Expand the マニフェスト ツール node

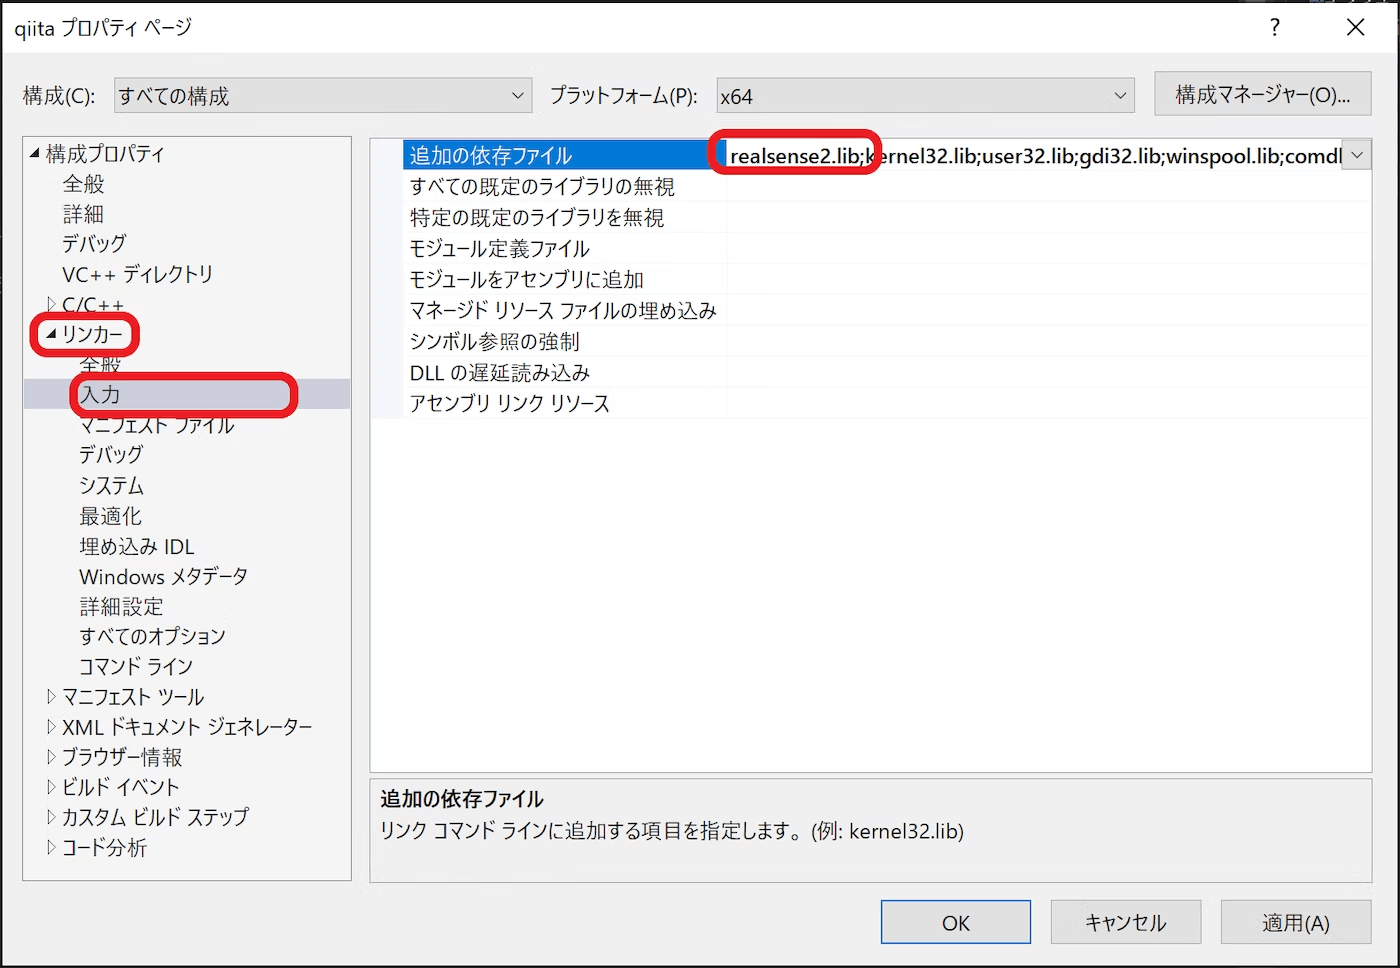point(52,696)
